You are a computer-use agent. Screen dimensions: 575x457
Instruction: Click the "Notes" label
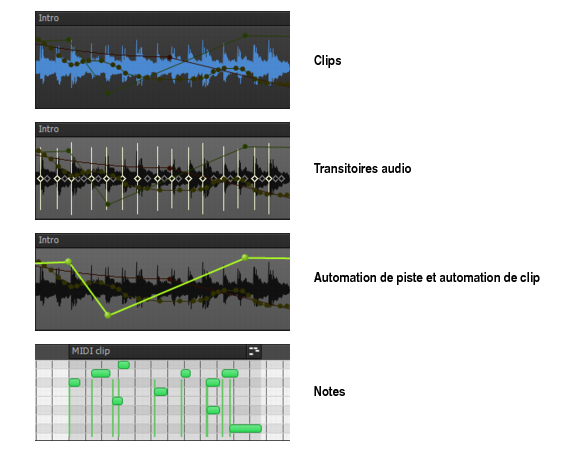(x=329, y=391)
